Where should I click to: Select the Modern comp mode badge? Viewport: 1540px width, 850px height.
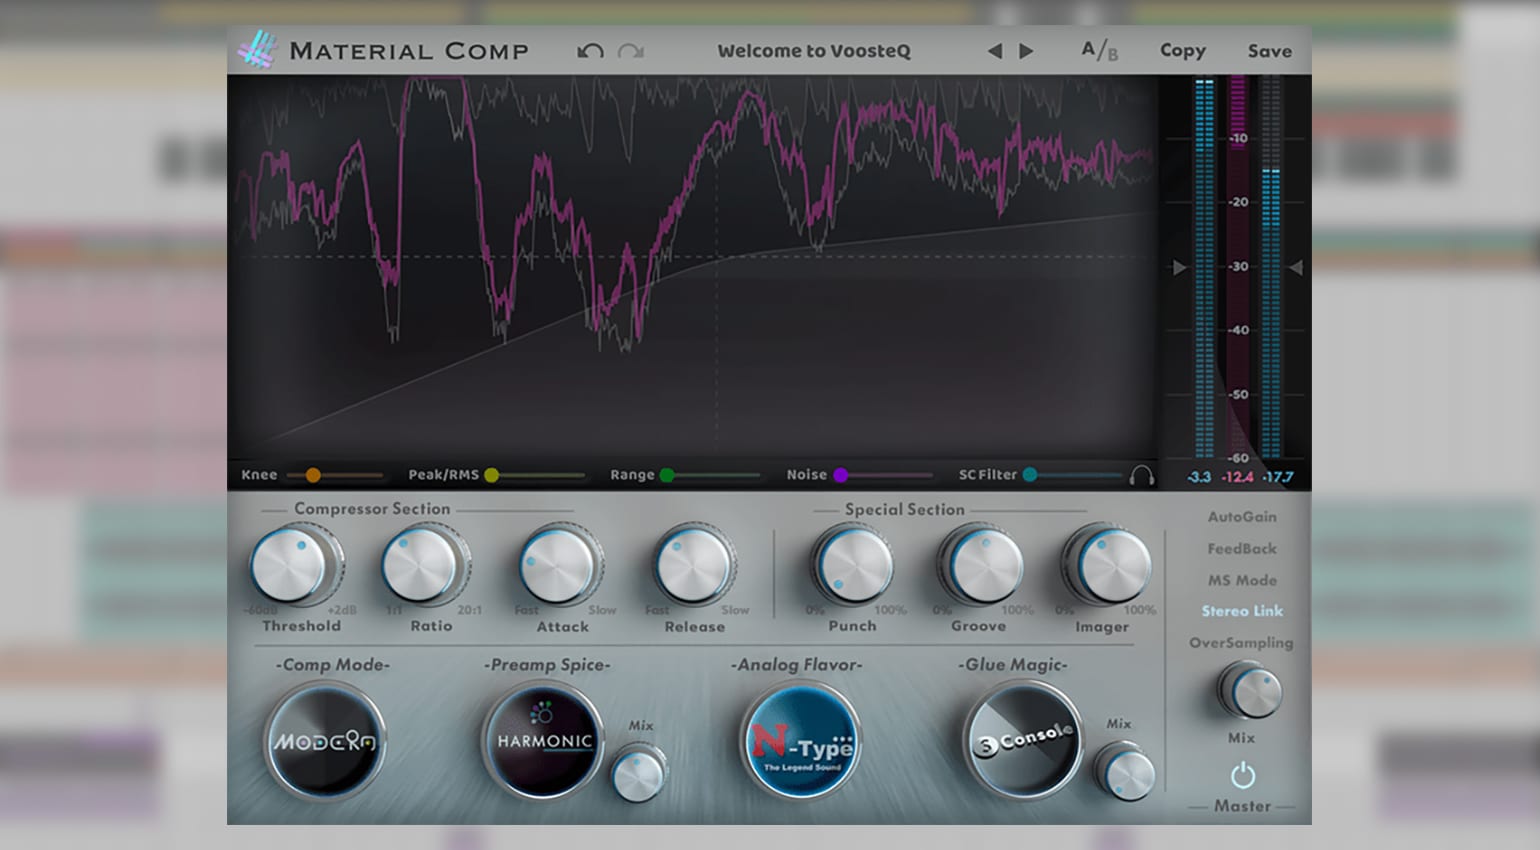[325, 742]
